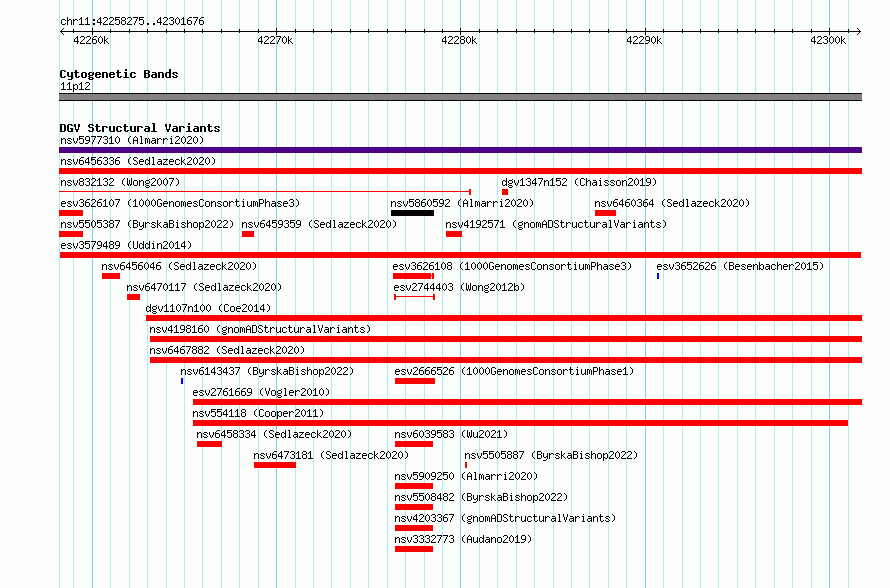
Task: Click the red bar under nsv6460364
Action: (x=605, y=213)
